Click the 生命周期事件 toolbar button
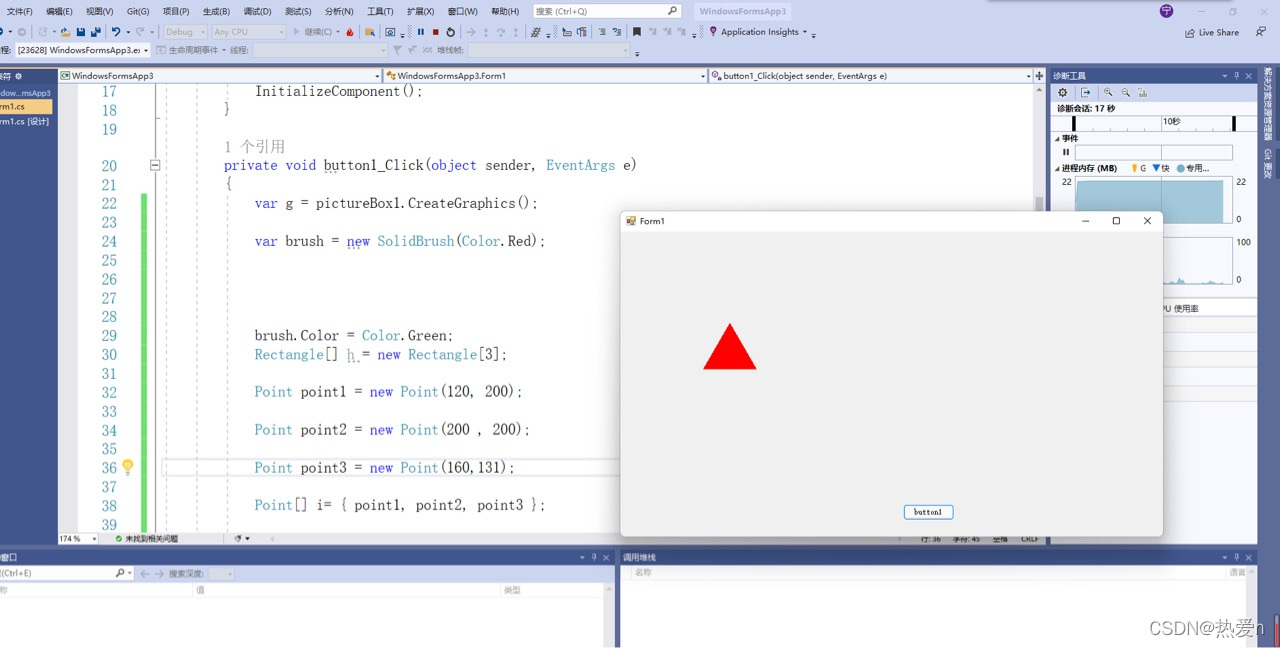This screenshot has height=648, width=1280. (190, 50)
